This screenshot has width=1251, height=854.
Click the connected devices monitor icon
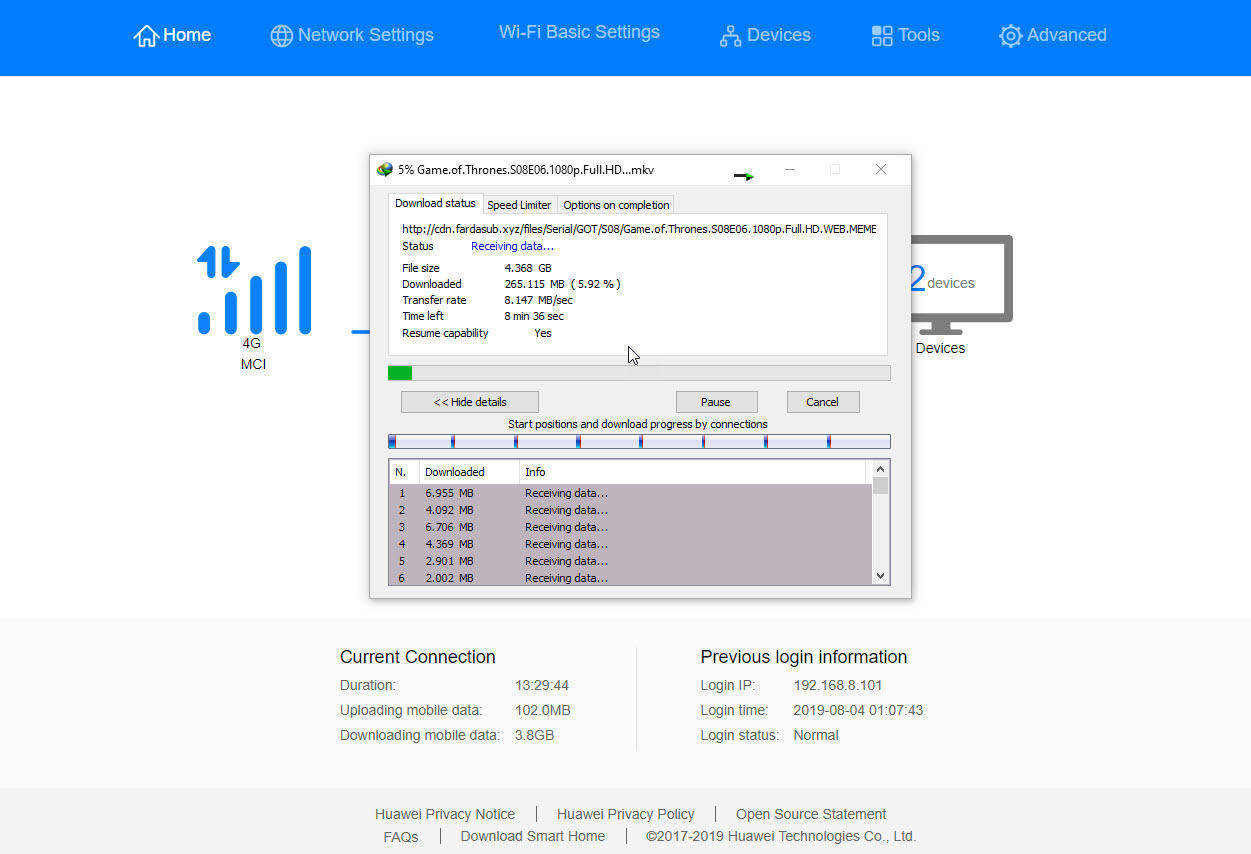pos(960,285)
